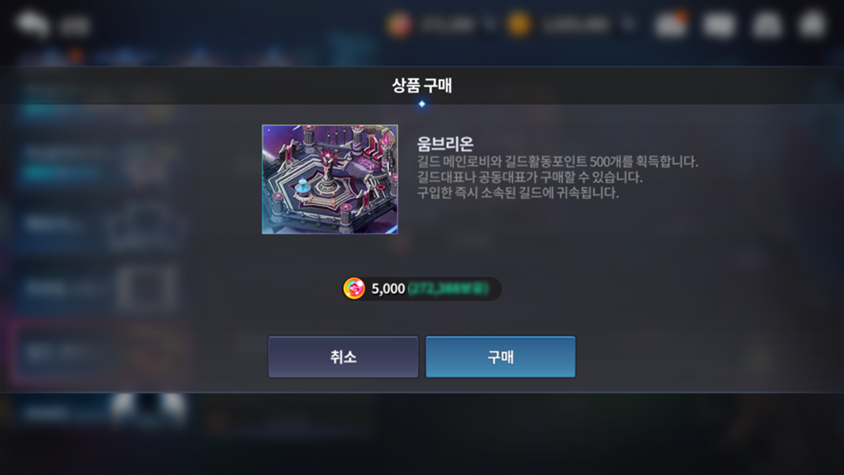Add gold coin currency via plus sign
This screenshot has height=475, width=844.
pos(628,24)
